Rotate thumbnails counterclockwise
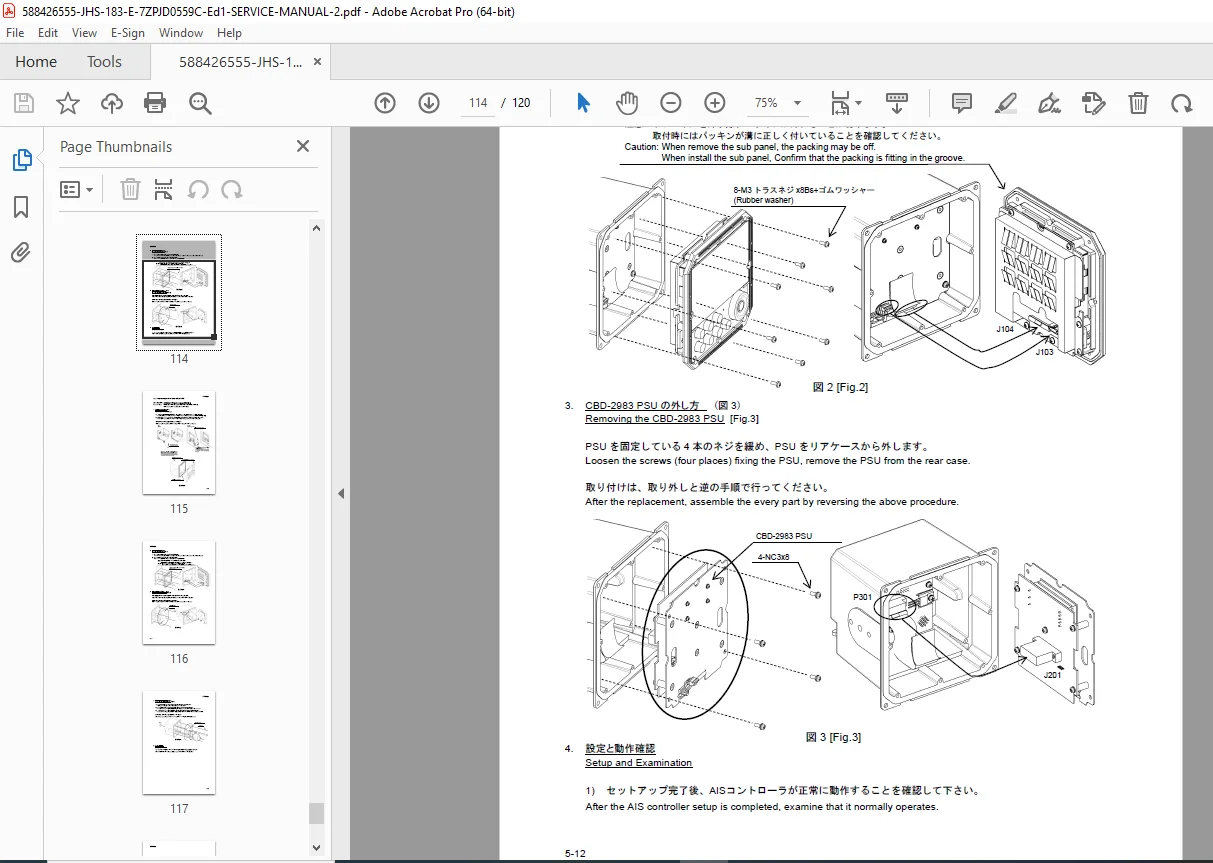 (199, 189)
